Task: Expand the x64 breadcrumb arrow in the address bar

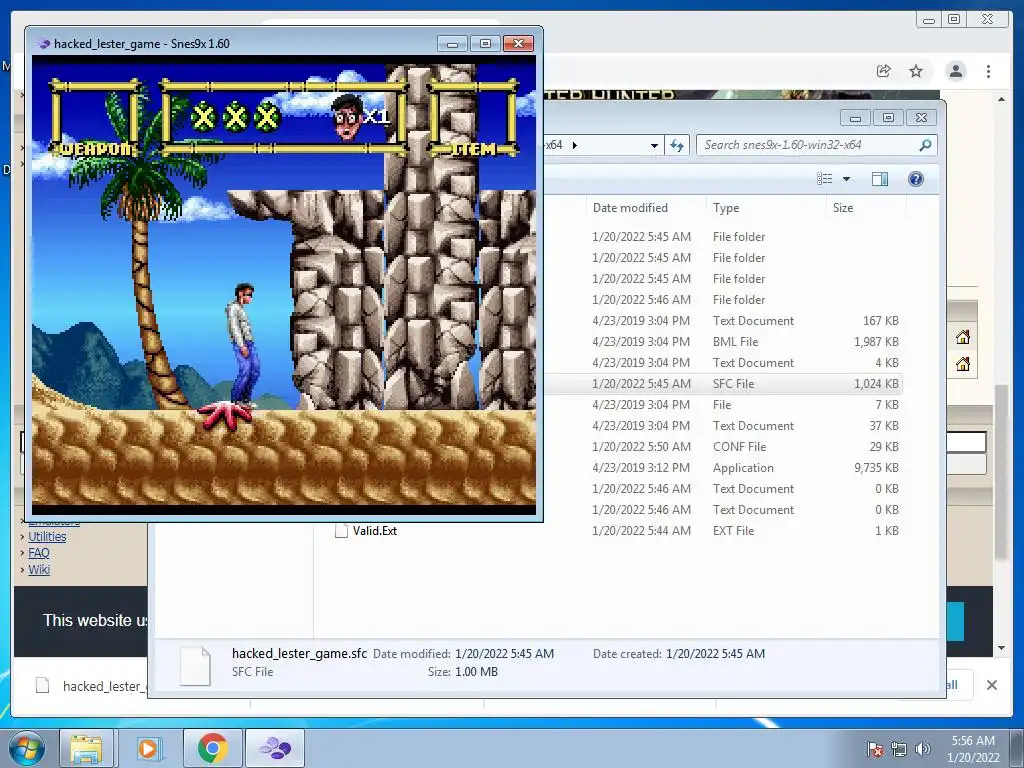Action: tap(575, 145)
